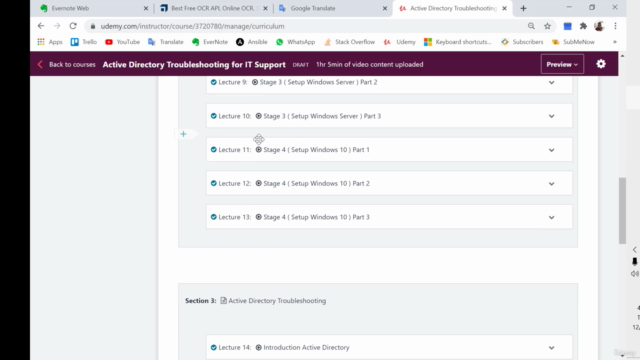The image size is (640, 360).
Task: Click site lock icon in address bar
Action: click(93, 26)
